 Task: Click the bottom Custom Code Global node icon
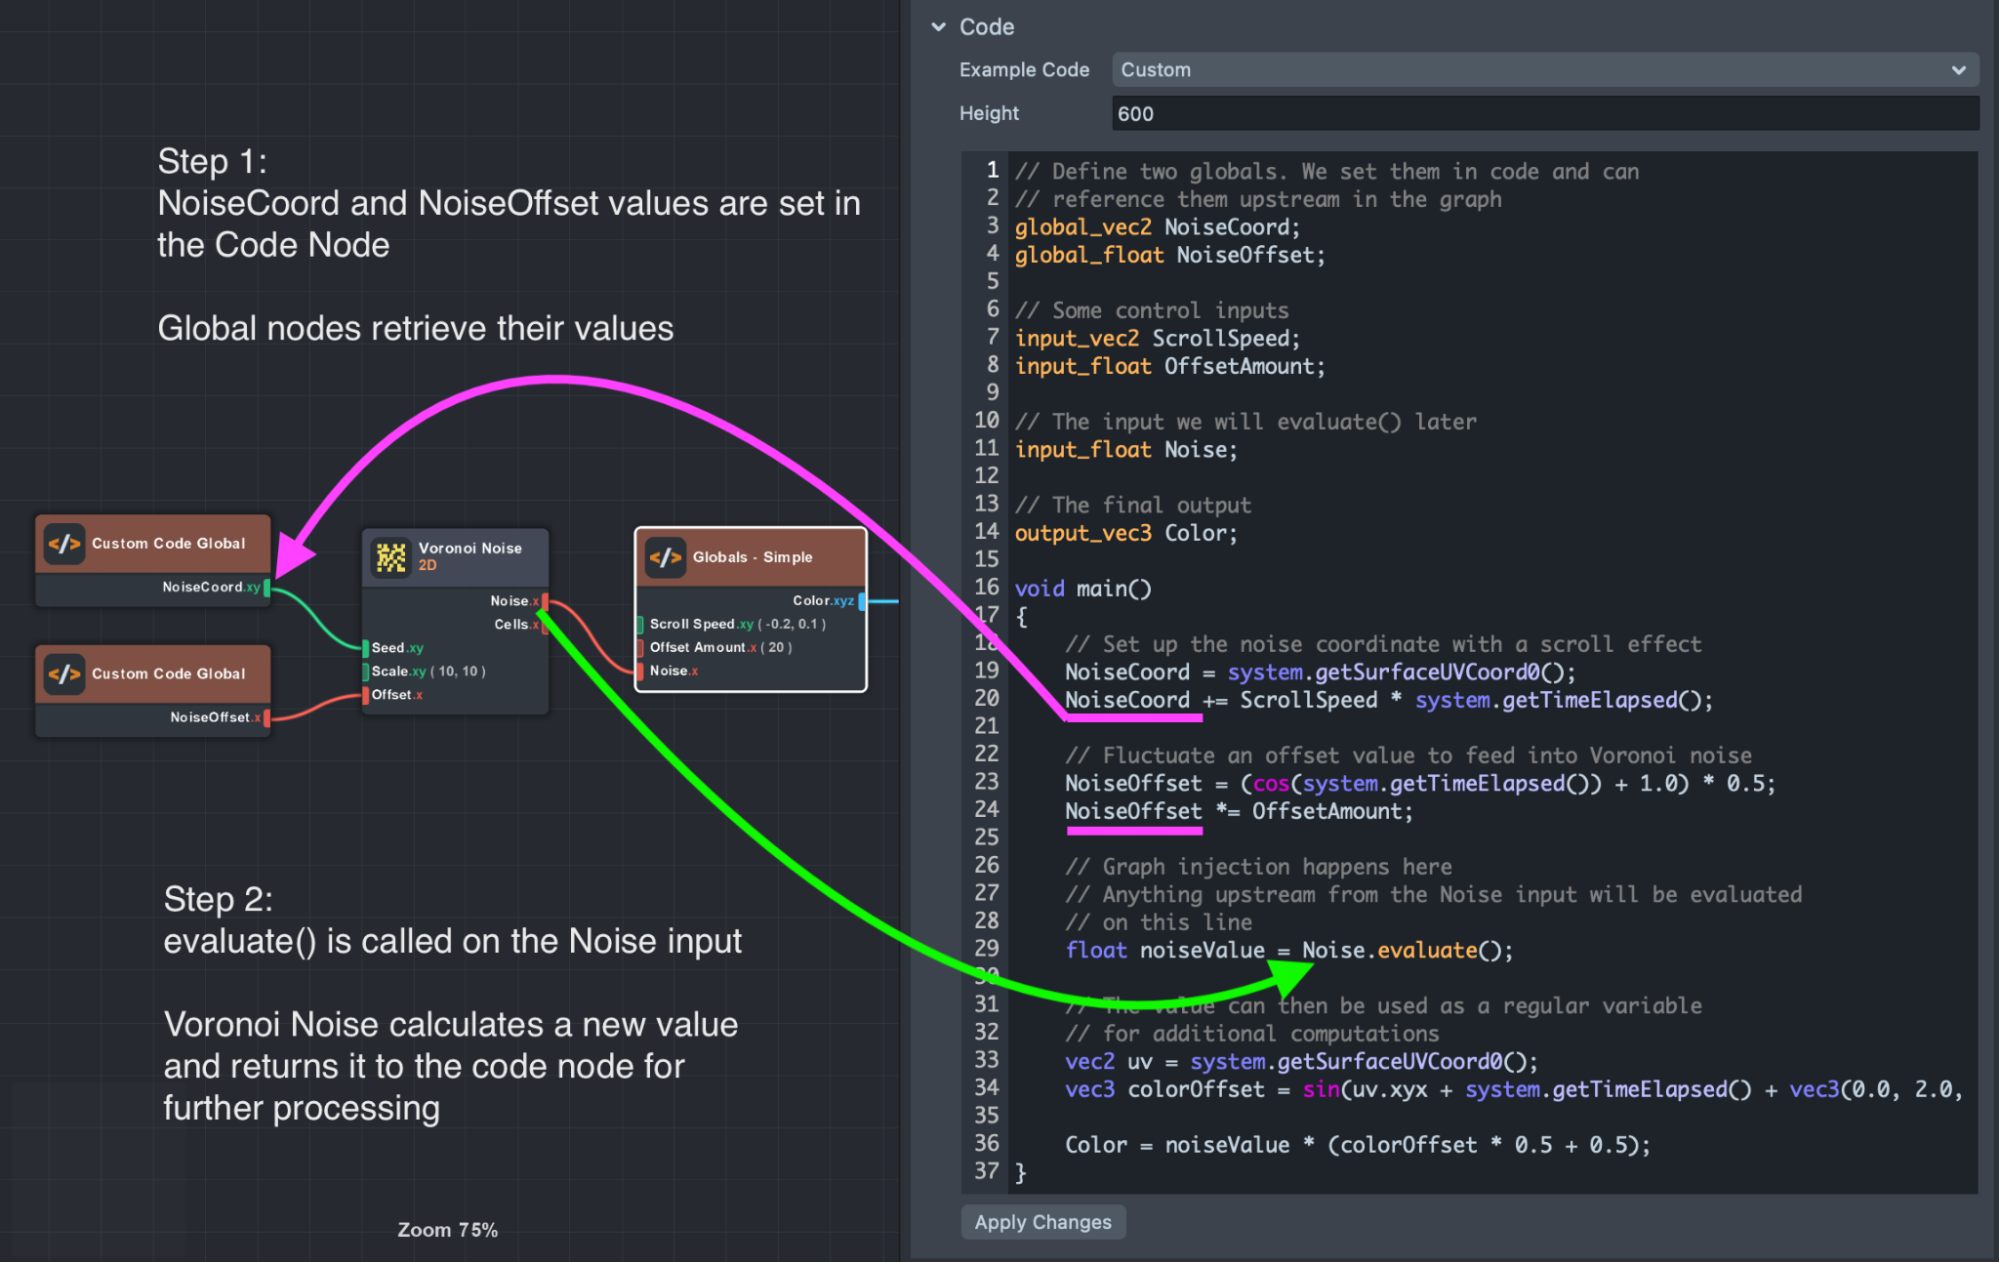64,673
